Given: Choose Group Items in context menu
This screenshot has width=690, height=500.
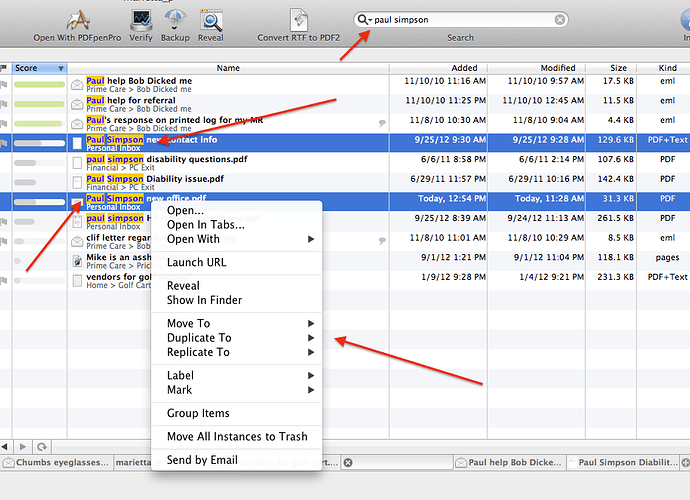Looking at the screenshot, I should [237, 413].
